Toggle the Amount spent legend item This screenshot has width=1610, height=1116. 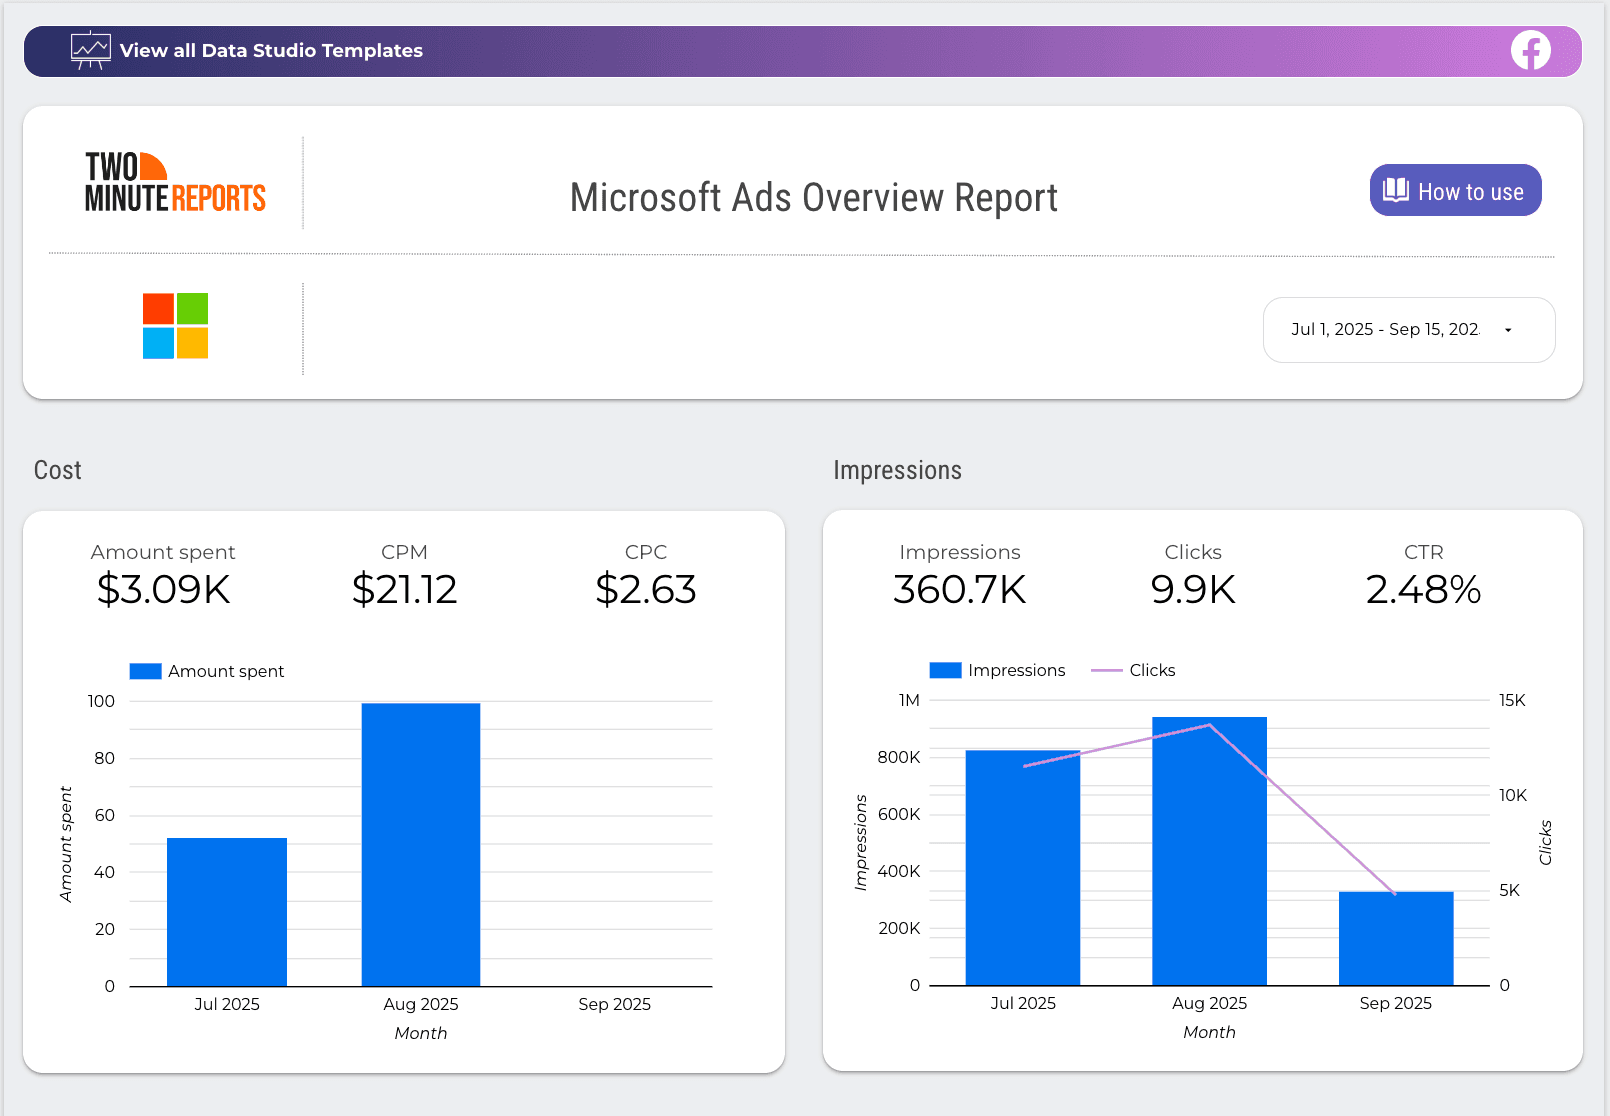point(225,671)
